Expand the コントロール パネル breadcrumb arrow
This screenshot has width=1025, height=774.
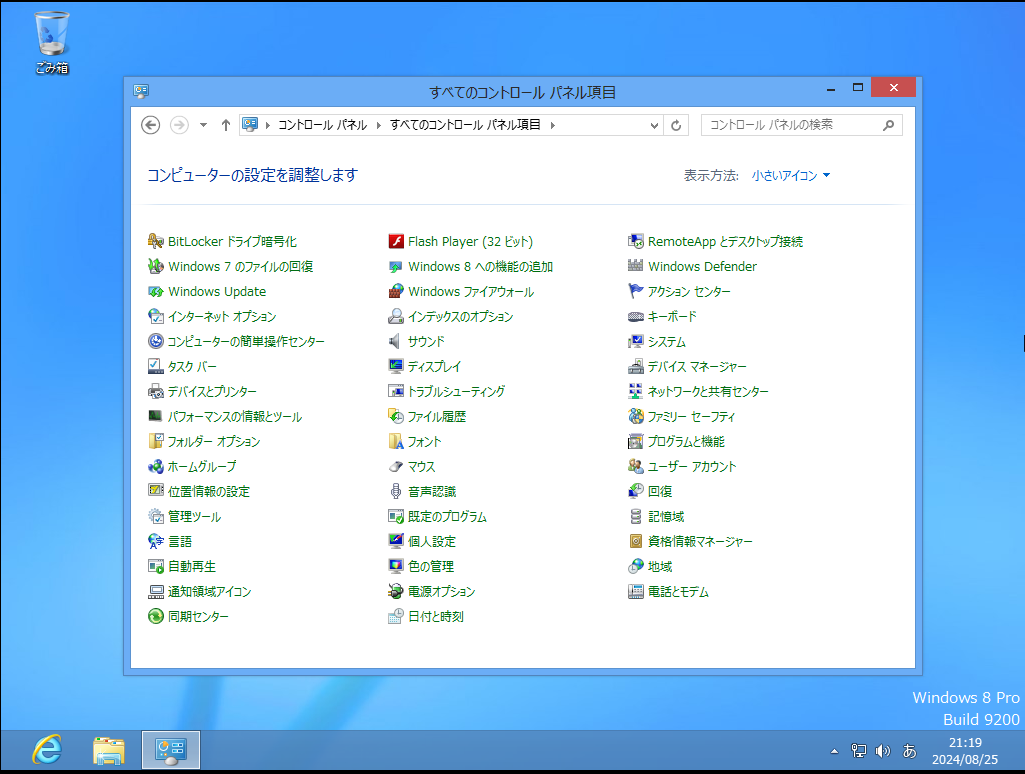point(378,125)
